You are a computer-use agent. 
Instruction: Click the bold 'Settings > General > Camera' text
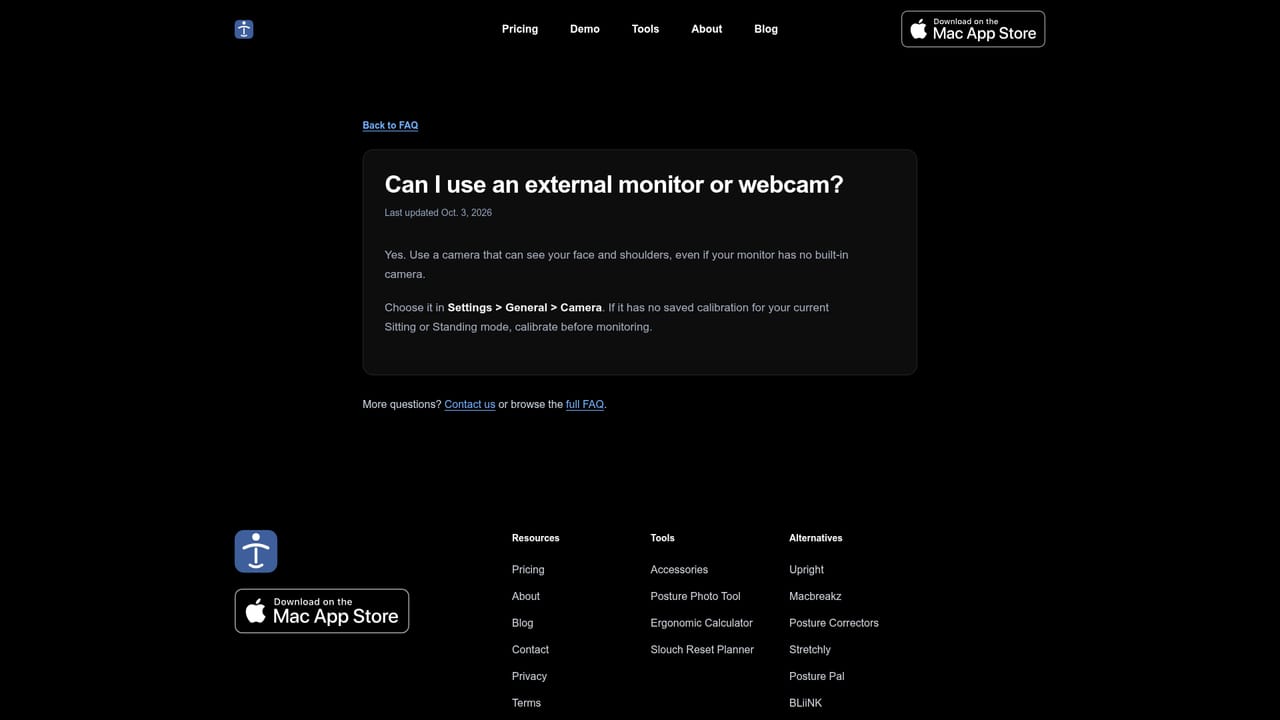point(525,307)
